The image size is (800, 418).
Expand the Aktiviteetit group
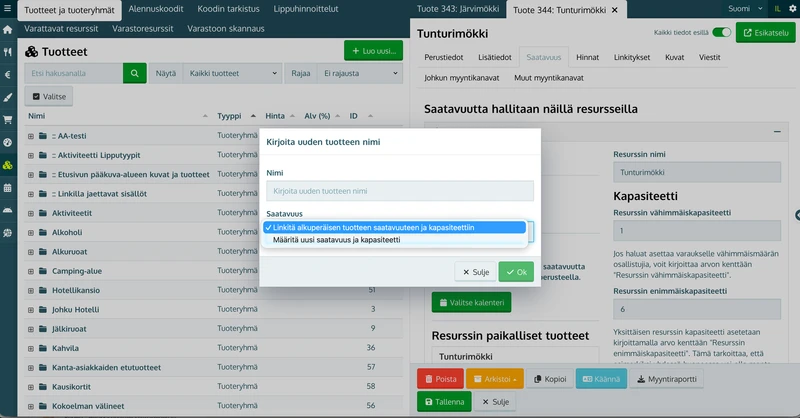pos(31,213)
